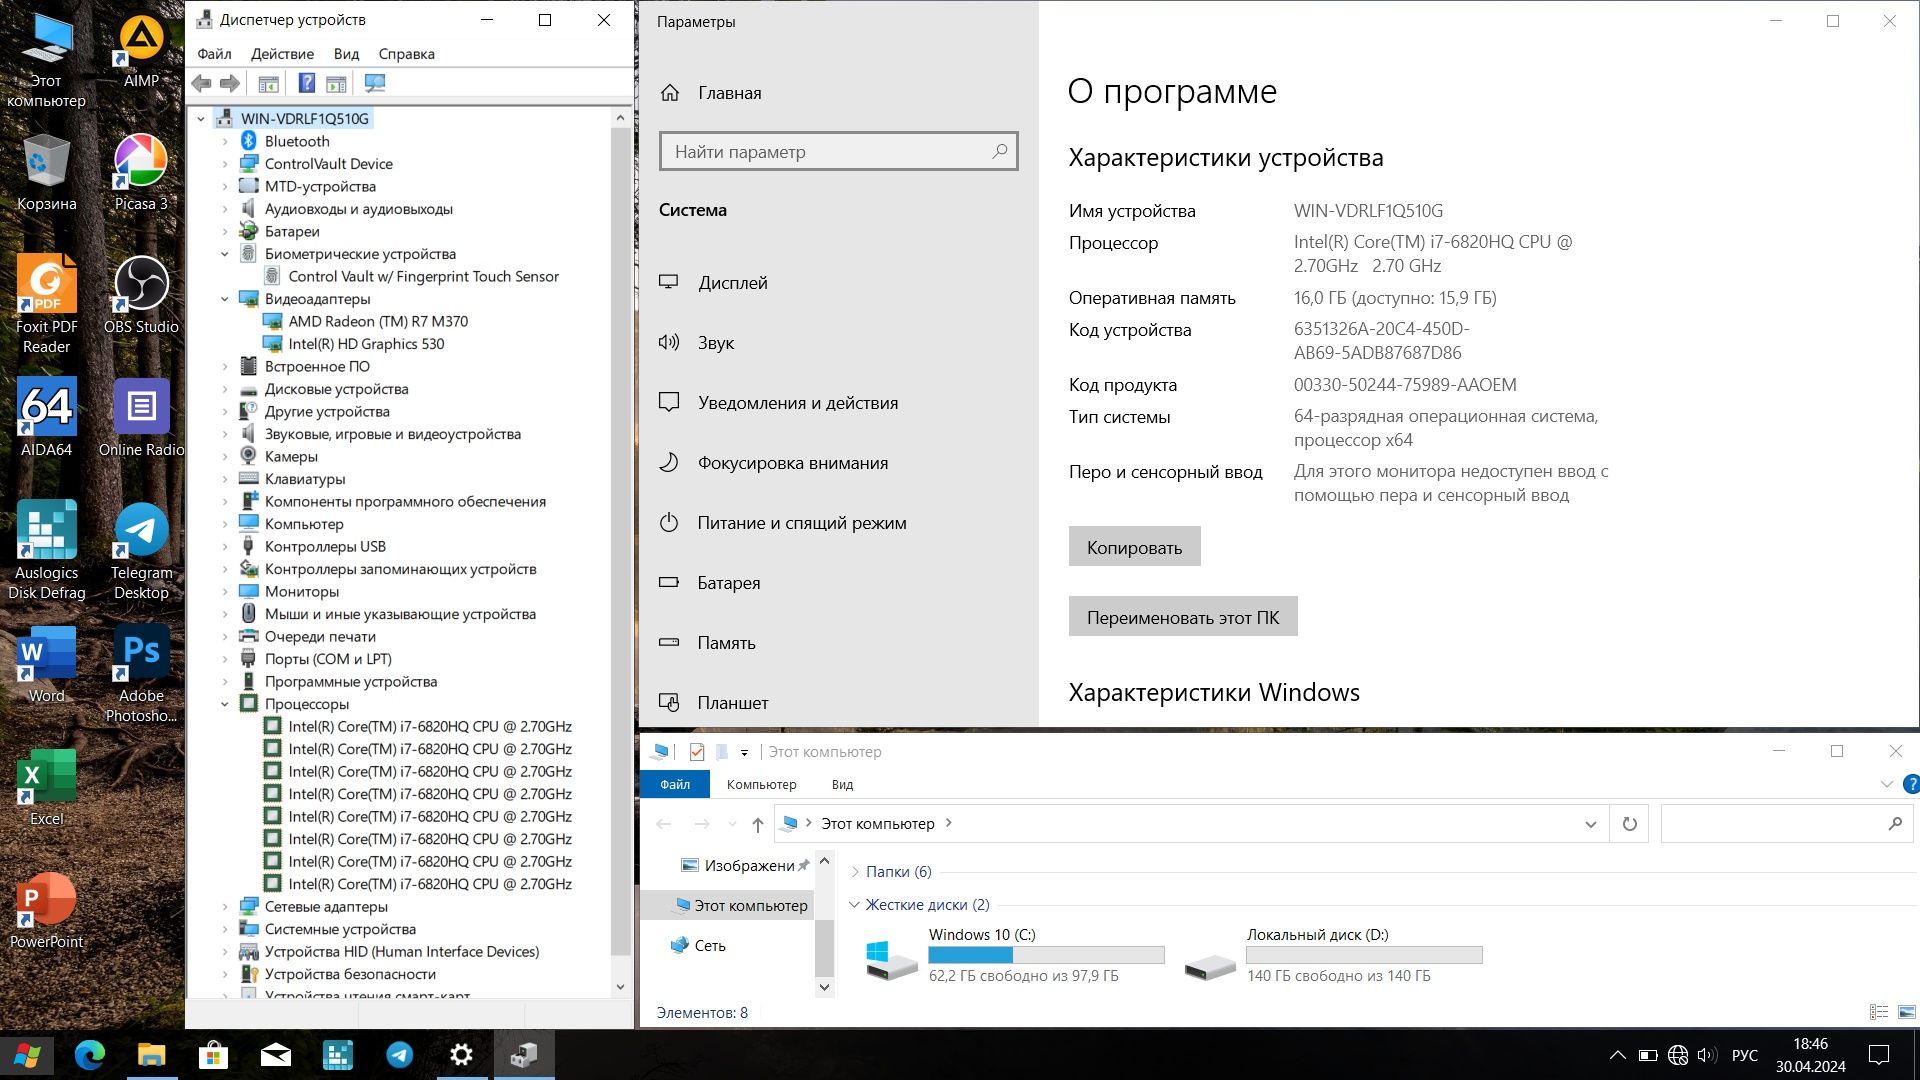Click Копировать button in Settings
This screenshot has height=1080, width=1920.
(1134, 547)
